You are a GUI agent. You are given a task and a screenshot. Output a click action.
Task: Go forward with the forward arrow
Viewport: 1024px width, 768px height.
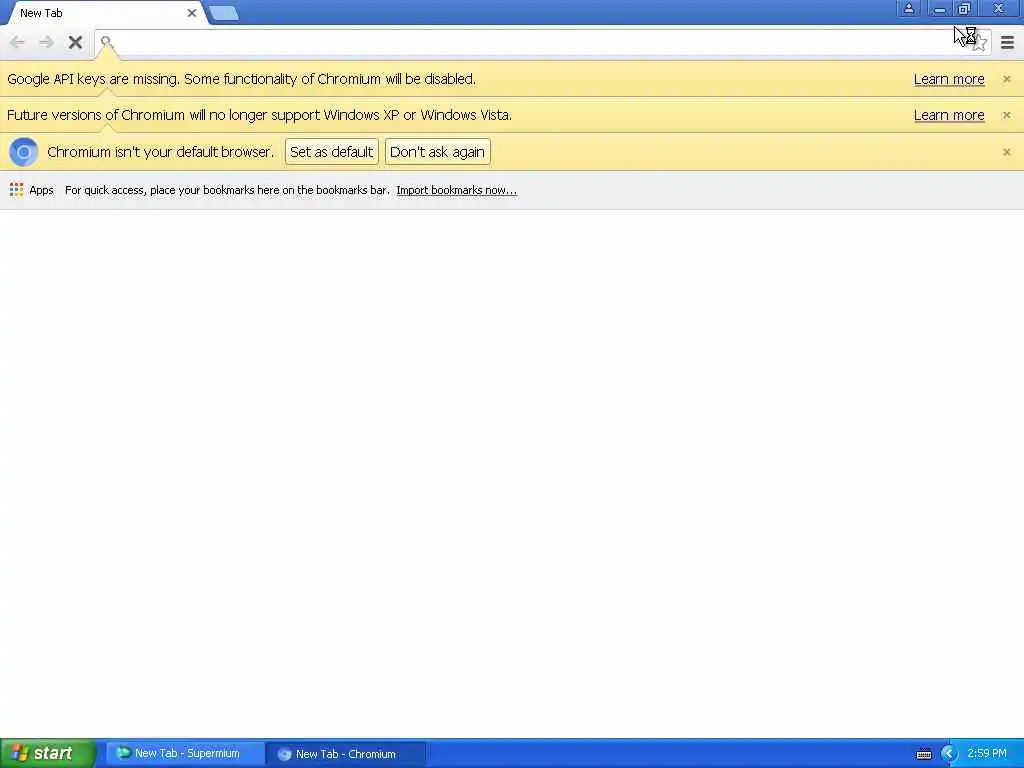coord(46,42)
